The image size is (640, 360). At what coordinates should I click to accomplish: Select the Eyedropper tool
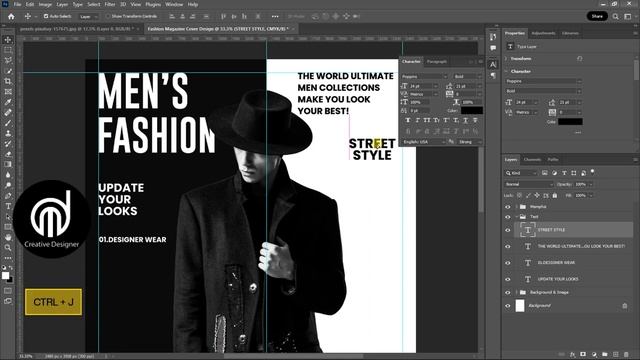point(8,102)
